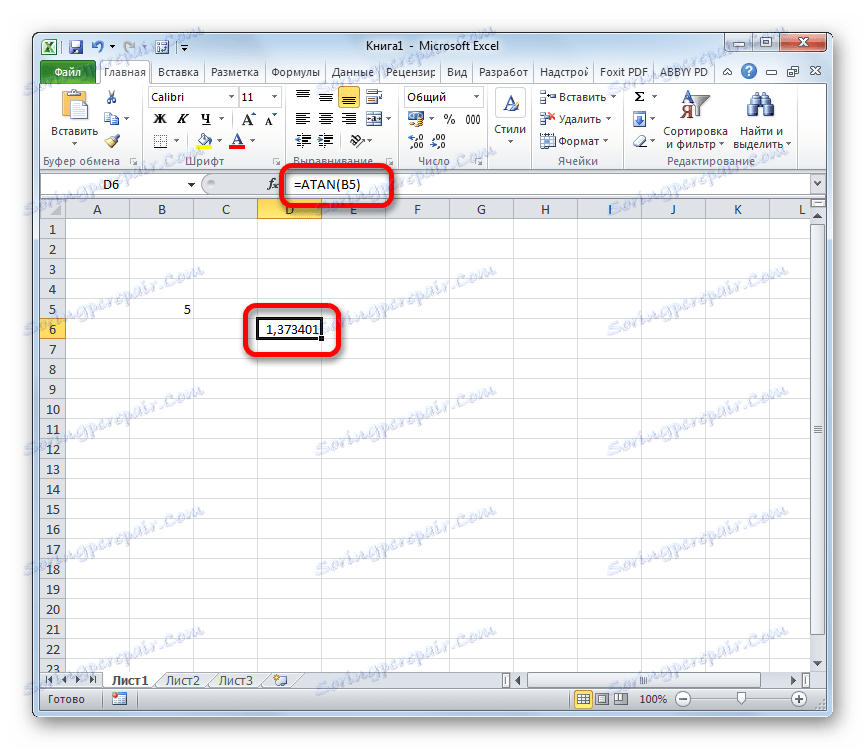Image resolution: width=866 pixels, height=750 pixels.
Task: Switch to the Формулы ribbon tab
Action: coord(294,71)
